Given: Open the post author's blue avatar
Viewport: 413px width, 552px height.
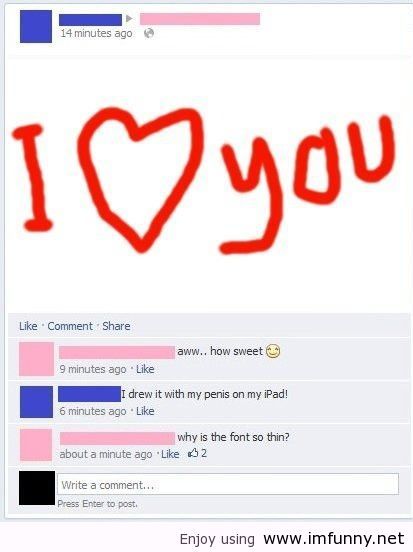Looking at the screenshot, I should click(36, 26).
